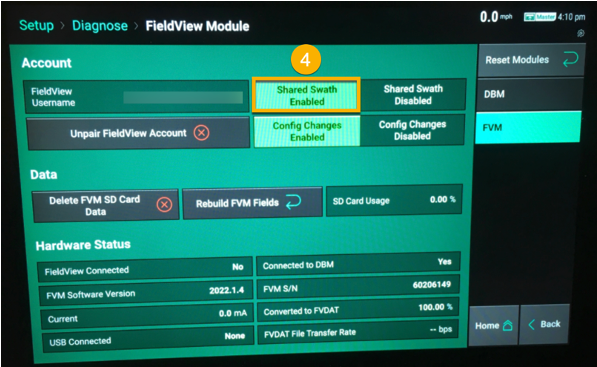Click the Connected to DBM Yes row
This screenshot has width=597, height=367.
point(358,264)
